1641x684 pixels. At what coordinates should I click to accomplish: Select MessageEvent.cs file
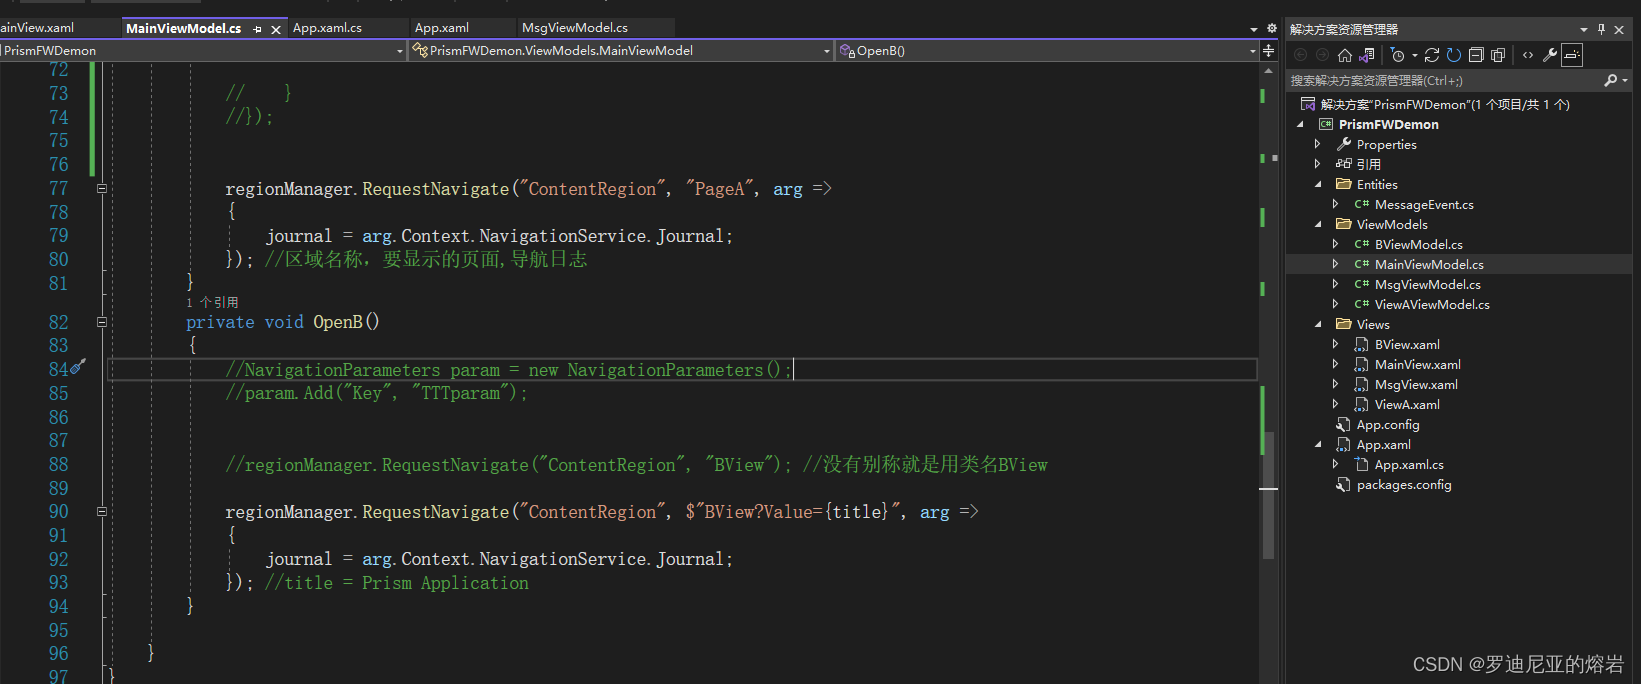tap(1424, 204)
